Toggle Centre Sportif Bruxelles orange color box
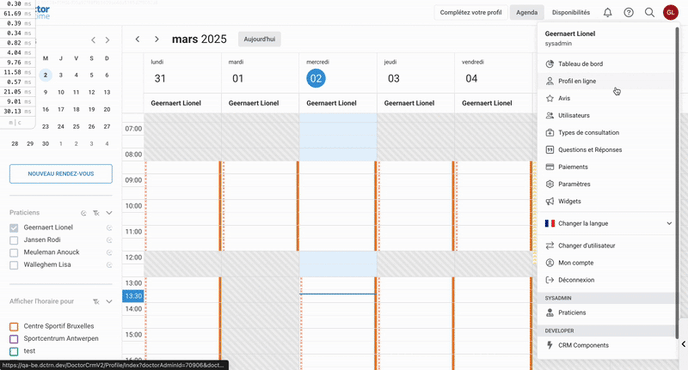688x370 pixels. pos(14,327)
